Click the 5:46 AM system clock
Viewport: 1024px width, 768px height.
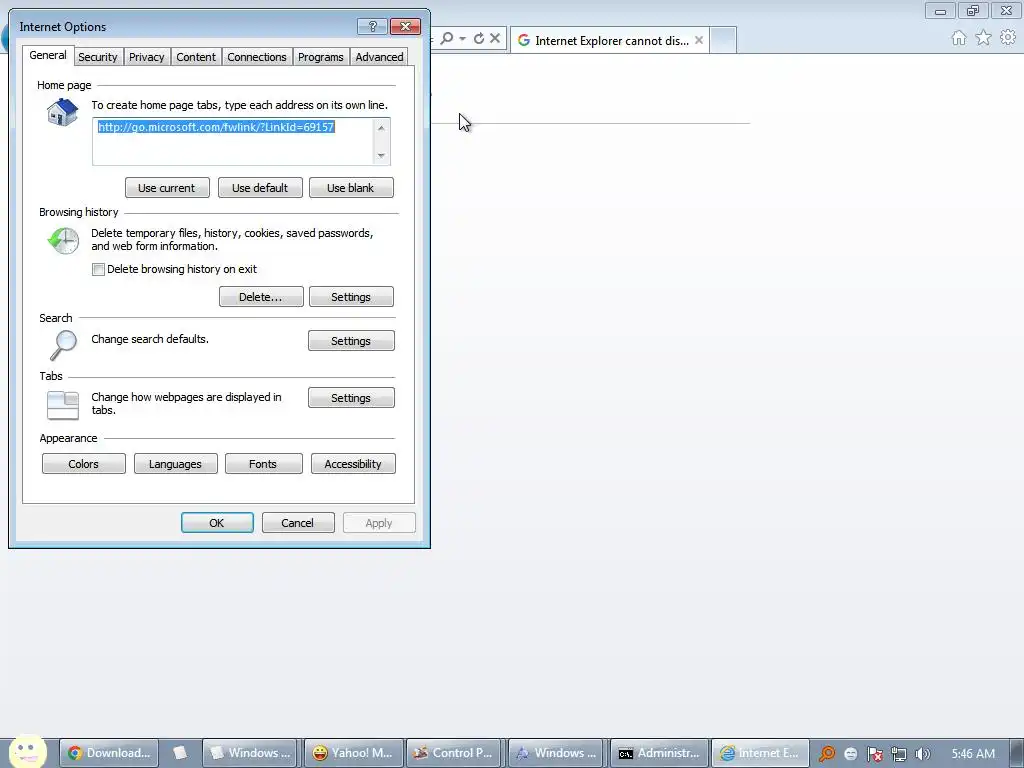pos(973,754)
